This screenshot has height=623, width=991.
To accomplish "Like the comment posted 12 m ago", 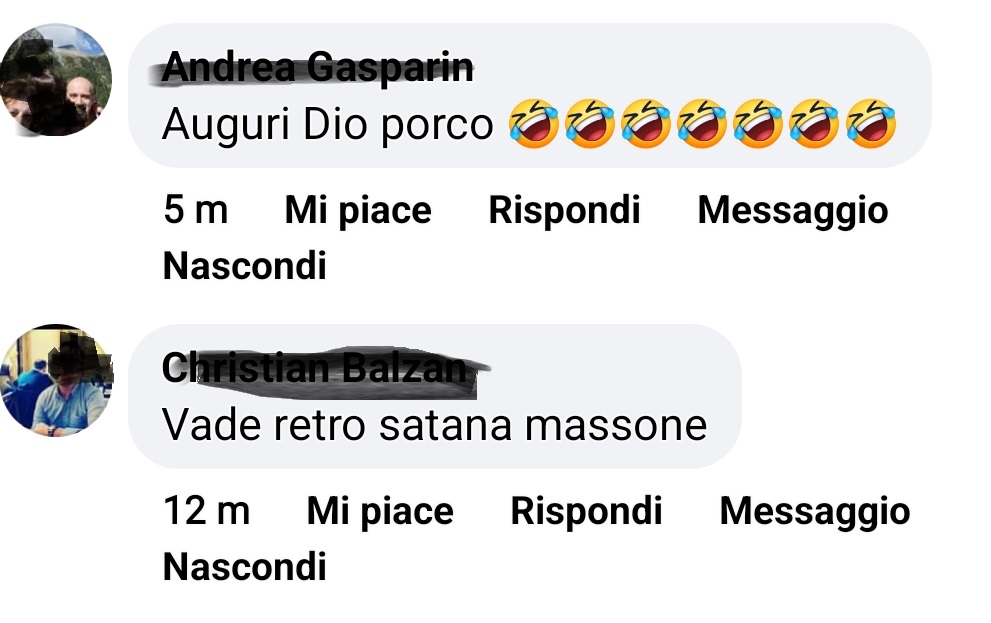I will [x=380, y=511].
